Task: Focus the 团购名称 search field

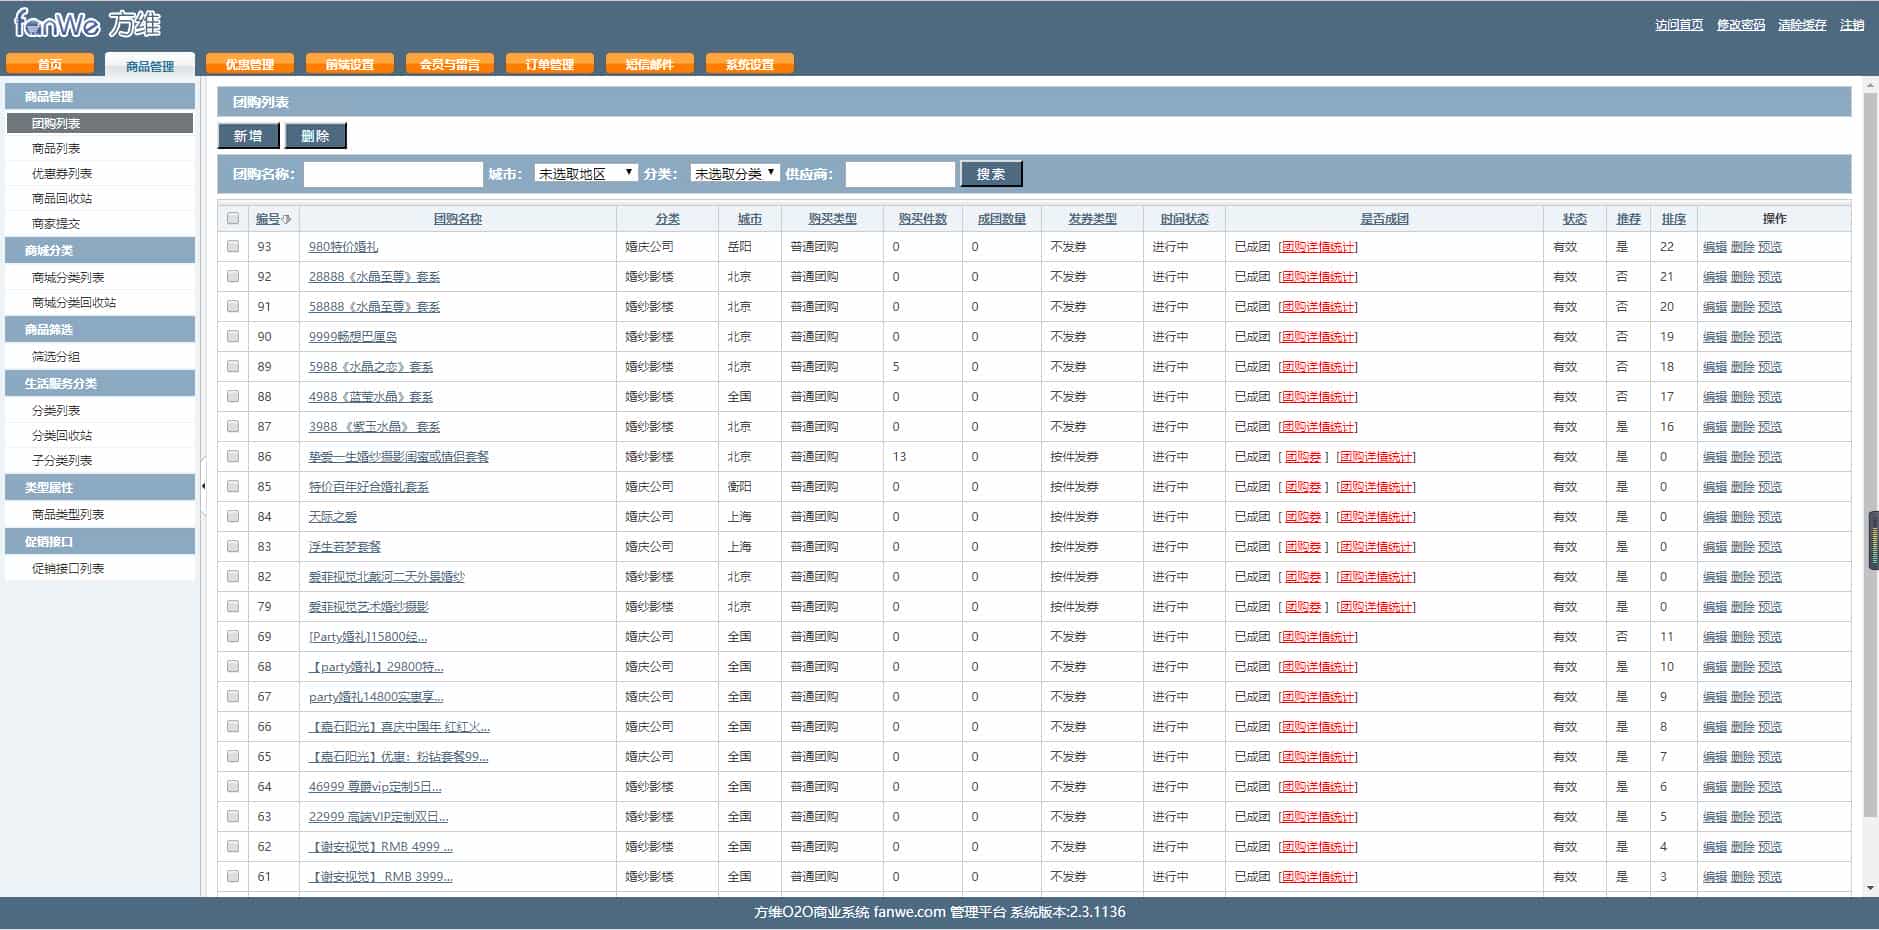Action: 393,174
